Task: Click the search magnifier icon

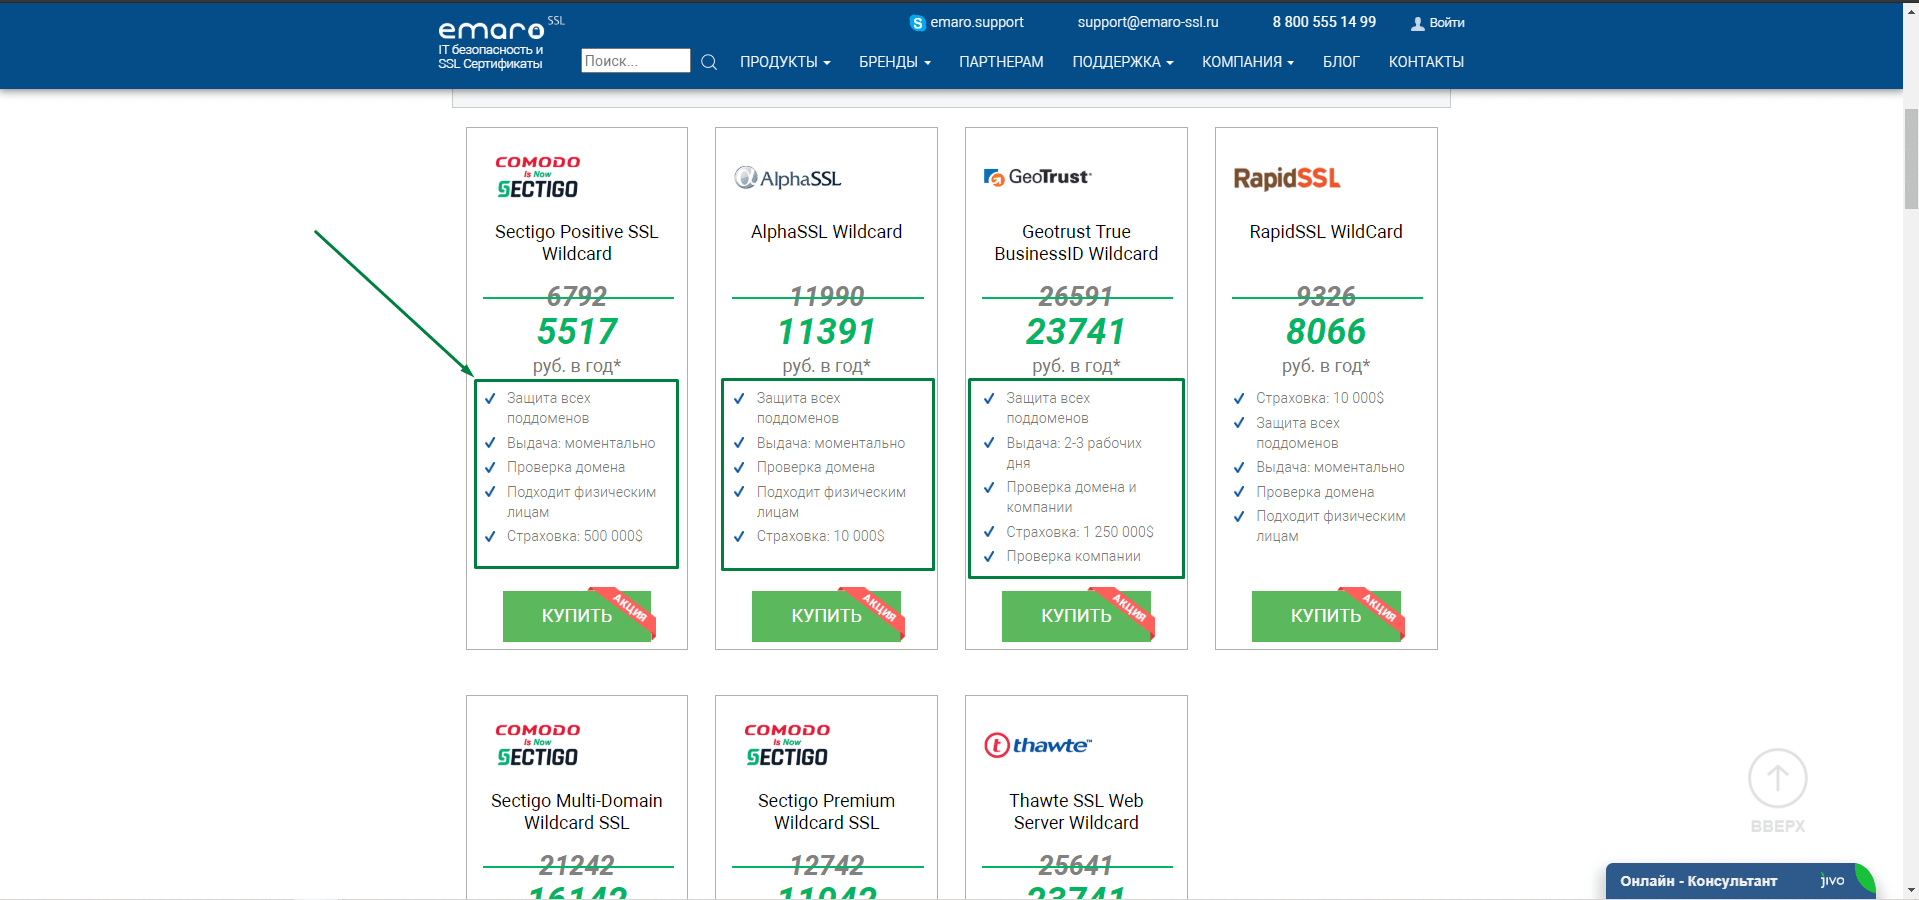Action: 709,62
